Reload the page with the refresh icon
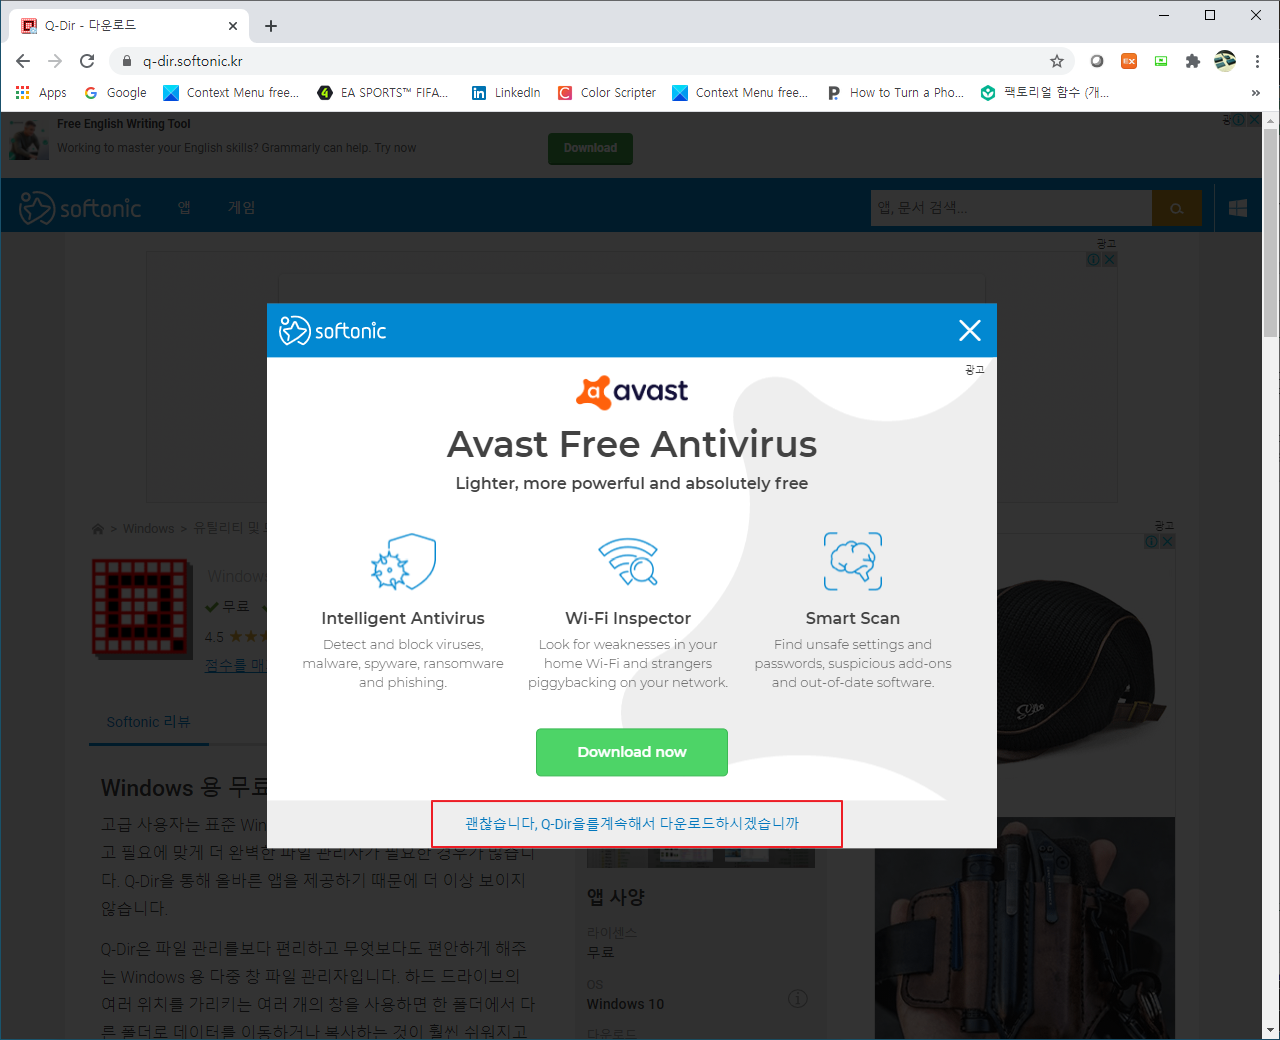1280x1040 pixels. coord(87,61)
